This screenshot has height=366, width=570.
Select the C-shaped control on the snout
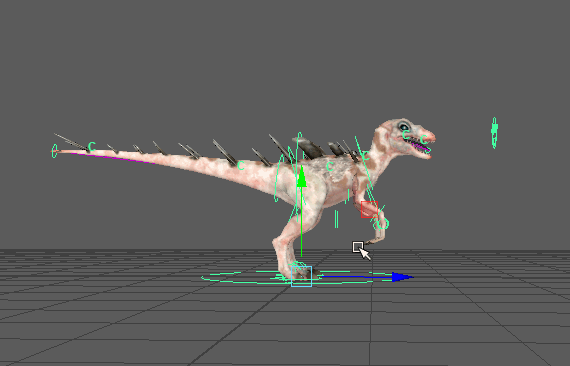424,140
